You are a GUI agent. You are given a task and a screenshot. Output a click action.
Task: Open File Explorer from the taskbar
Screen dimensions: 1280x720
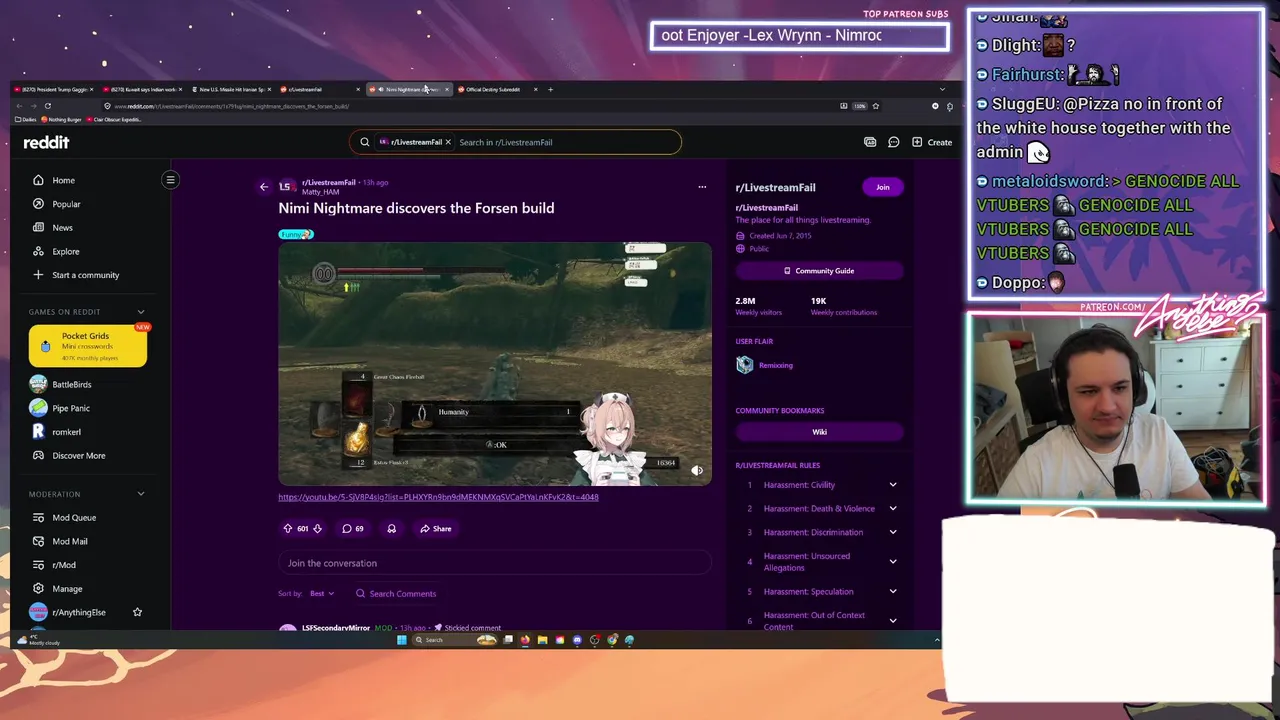click(543, 640)
